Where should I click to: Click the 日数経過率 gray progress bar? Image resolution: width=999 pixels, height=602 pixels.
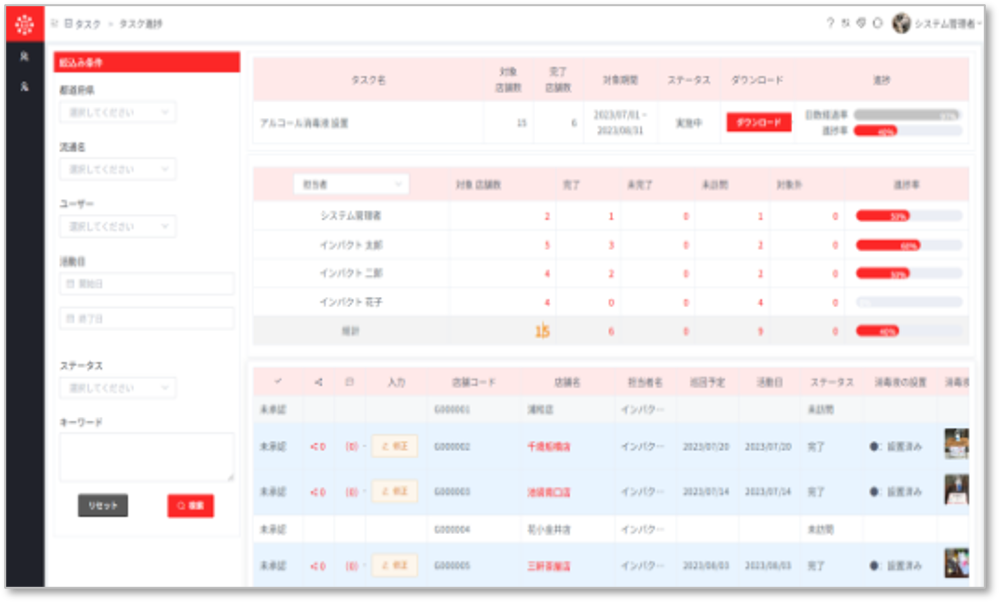click(907, 115)
